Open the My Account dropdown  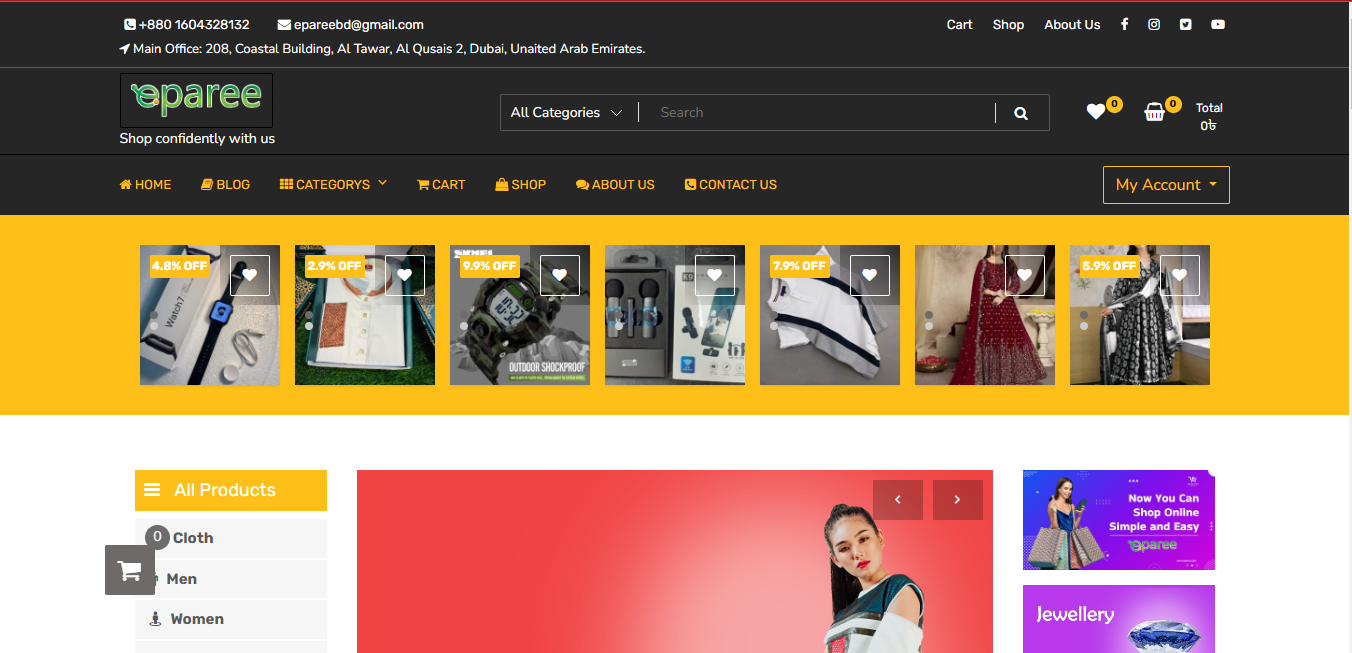coord(1166,184)
